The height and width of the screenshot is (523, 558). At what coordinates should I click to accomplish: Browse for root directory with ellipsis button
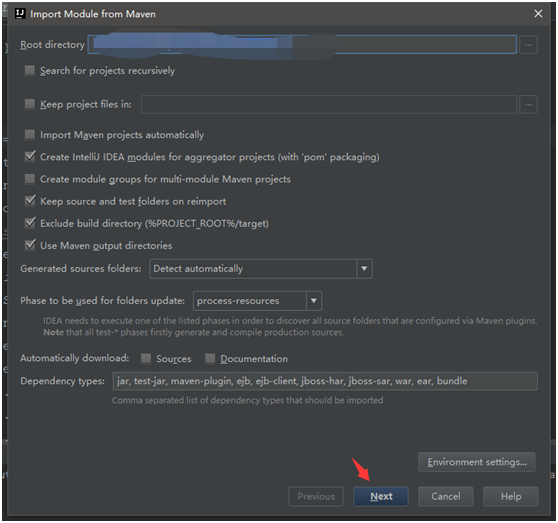(x=528, y=45)
